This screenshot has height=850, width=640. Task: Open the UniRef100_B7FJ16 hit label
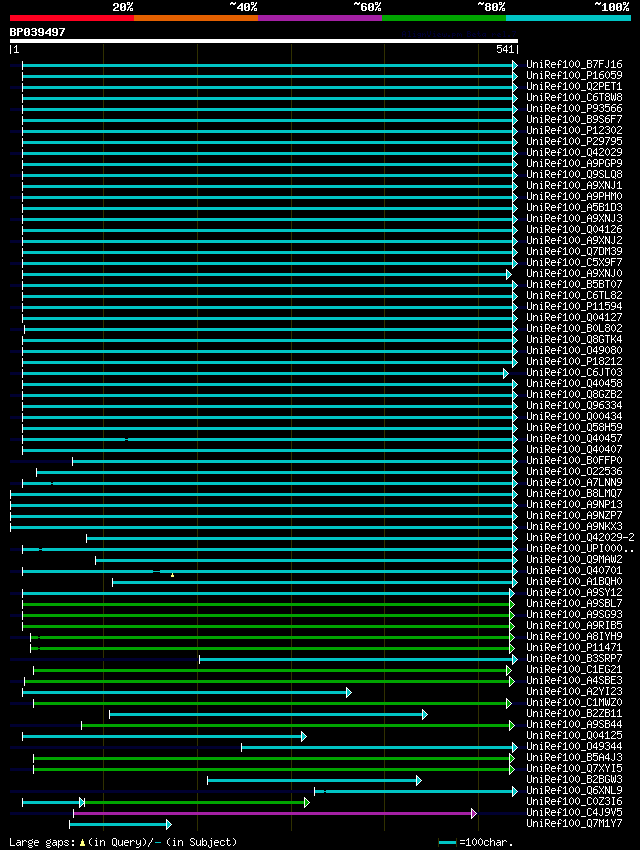pos(574,65)
